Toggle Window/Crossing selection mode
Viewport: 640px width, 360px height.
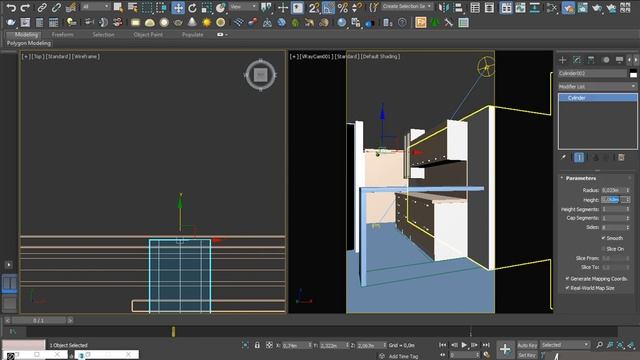[162, 7]
